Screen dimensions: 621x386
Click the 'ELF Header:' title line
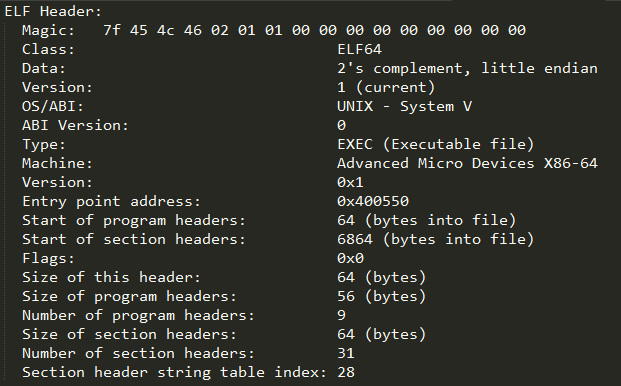point(53,11)
